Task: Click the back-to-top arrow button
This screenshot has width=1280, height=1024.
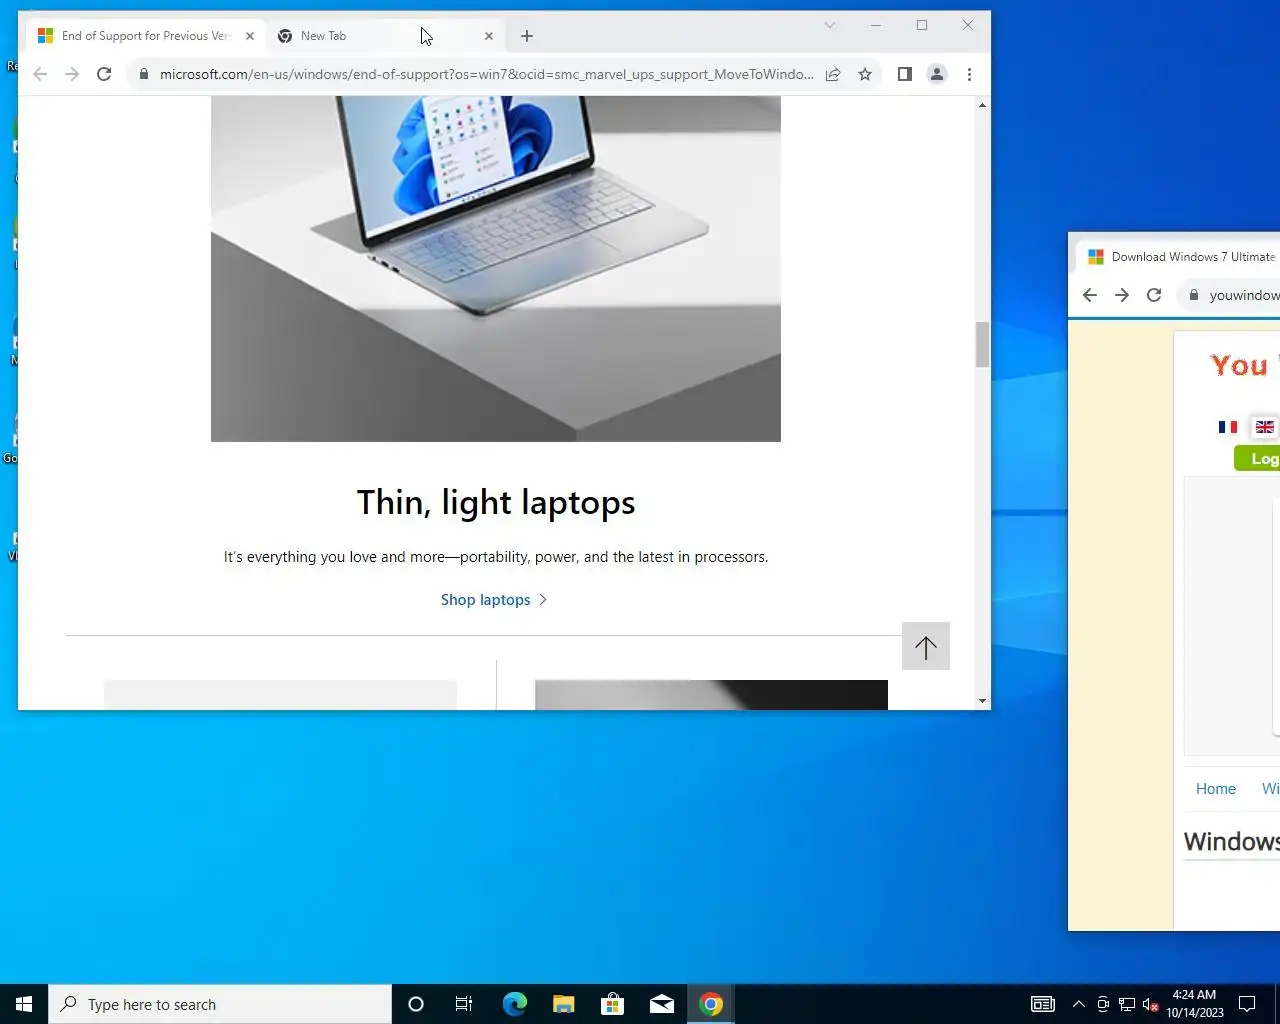Action: coord(926,647)
